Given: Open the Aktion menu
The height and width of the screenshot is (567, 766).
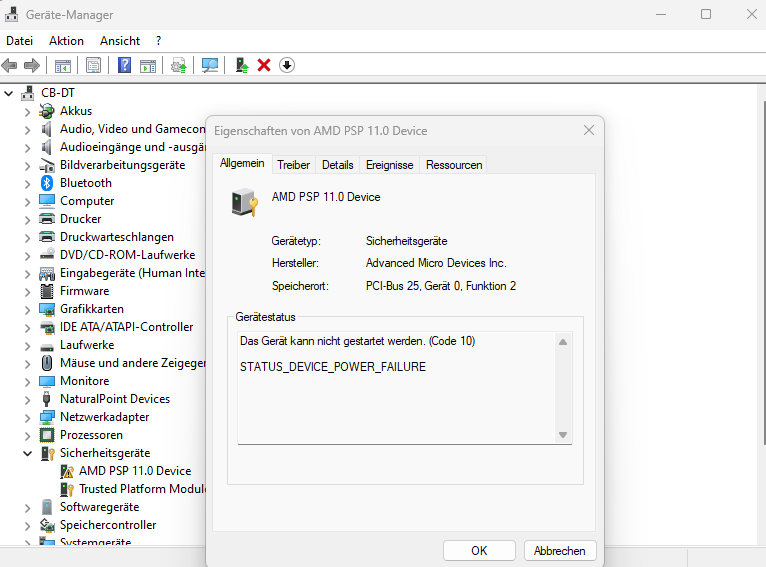Looking at the screenshot, I should 66,41.
